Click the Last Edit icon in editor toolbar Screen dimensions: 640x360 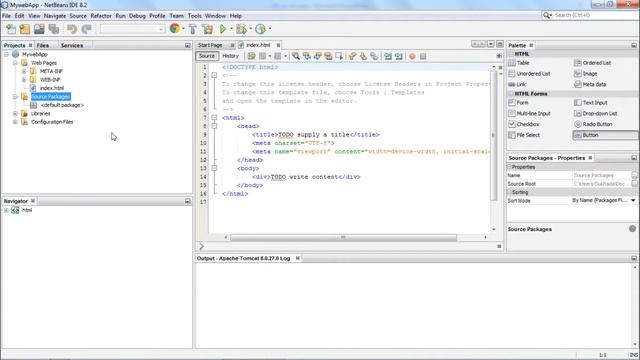click(x=251, y=56)
